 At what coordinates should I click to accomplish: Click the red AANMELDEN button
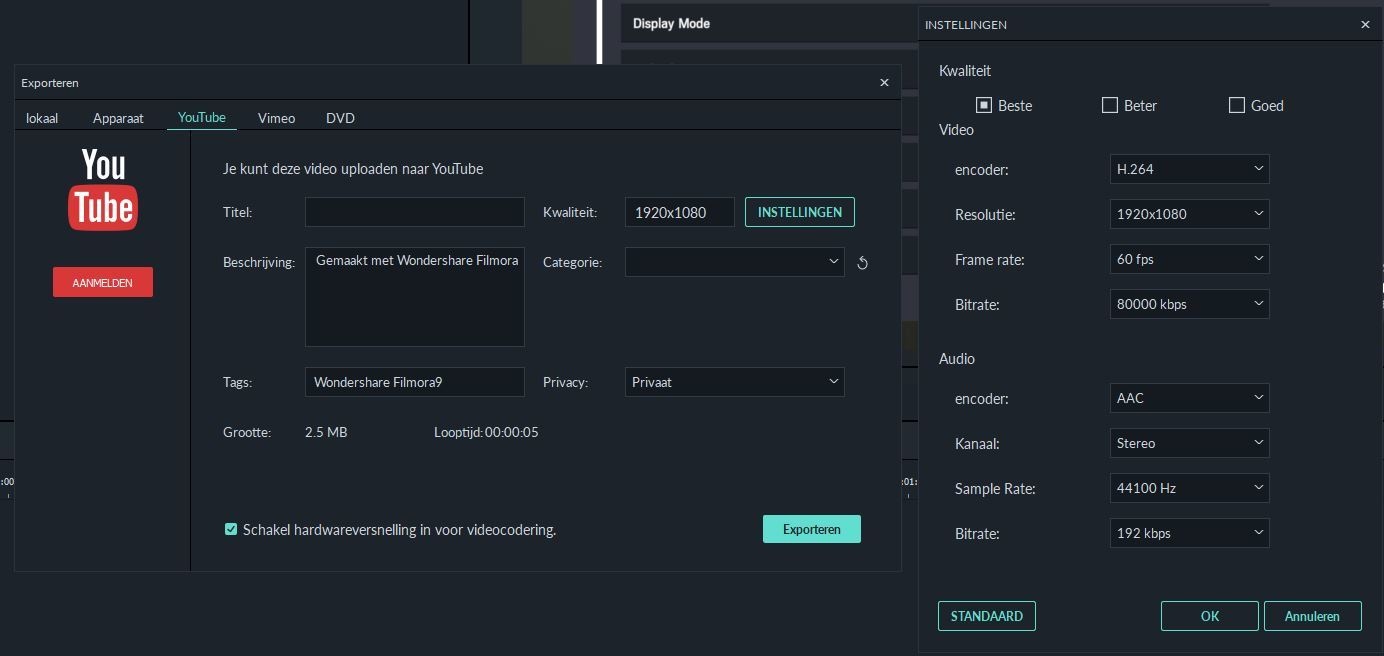click(103, 282)
